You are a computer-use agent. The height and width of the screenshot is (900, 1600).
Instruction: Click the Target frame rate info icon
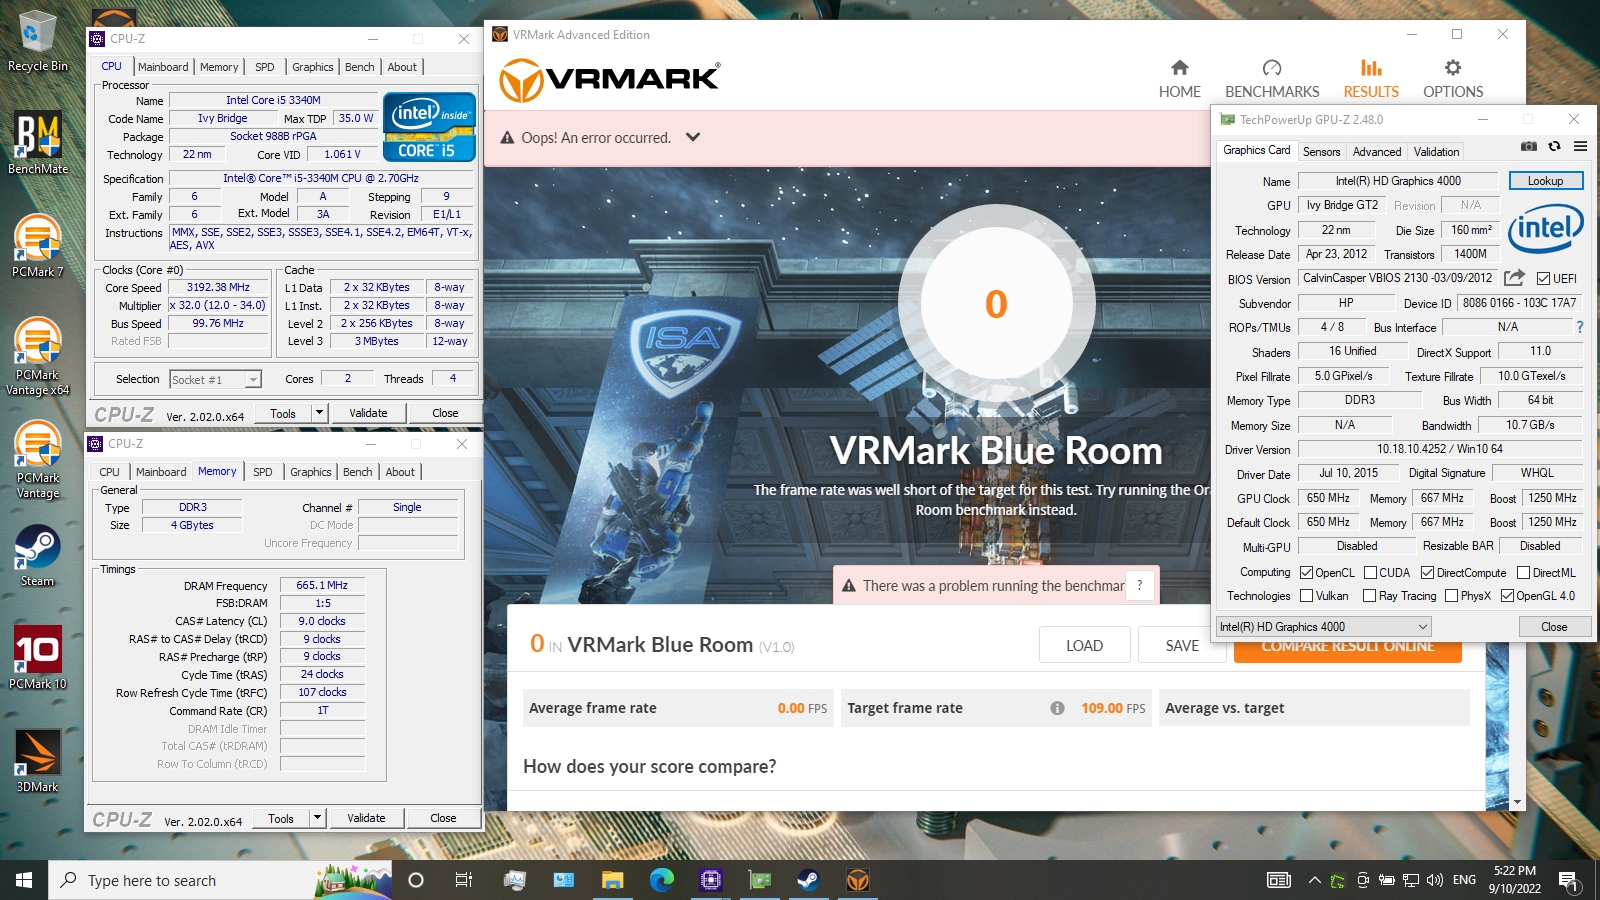pyautogui.click(x=1057, y=708)
